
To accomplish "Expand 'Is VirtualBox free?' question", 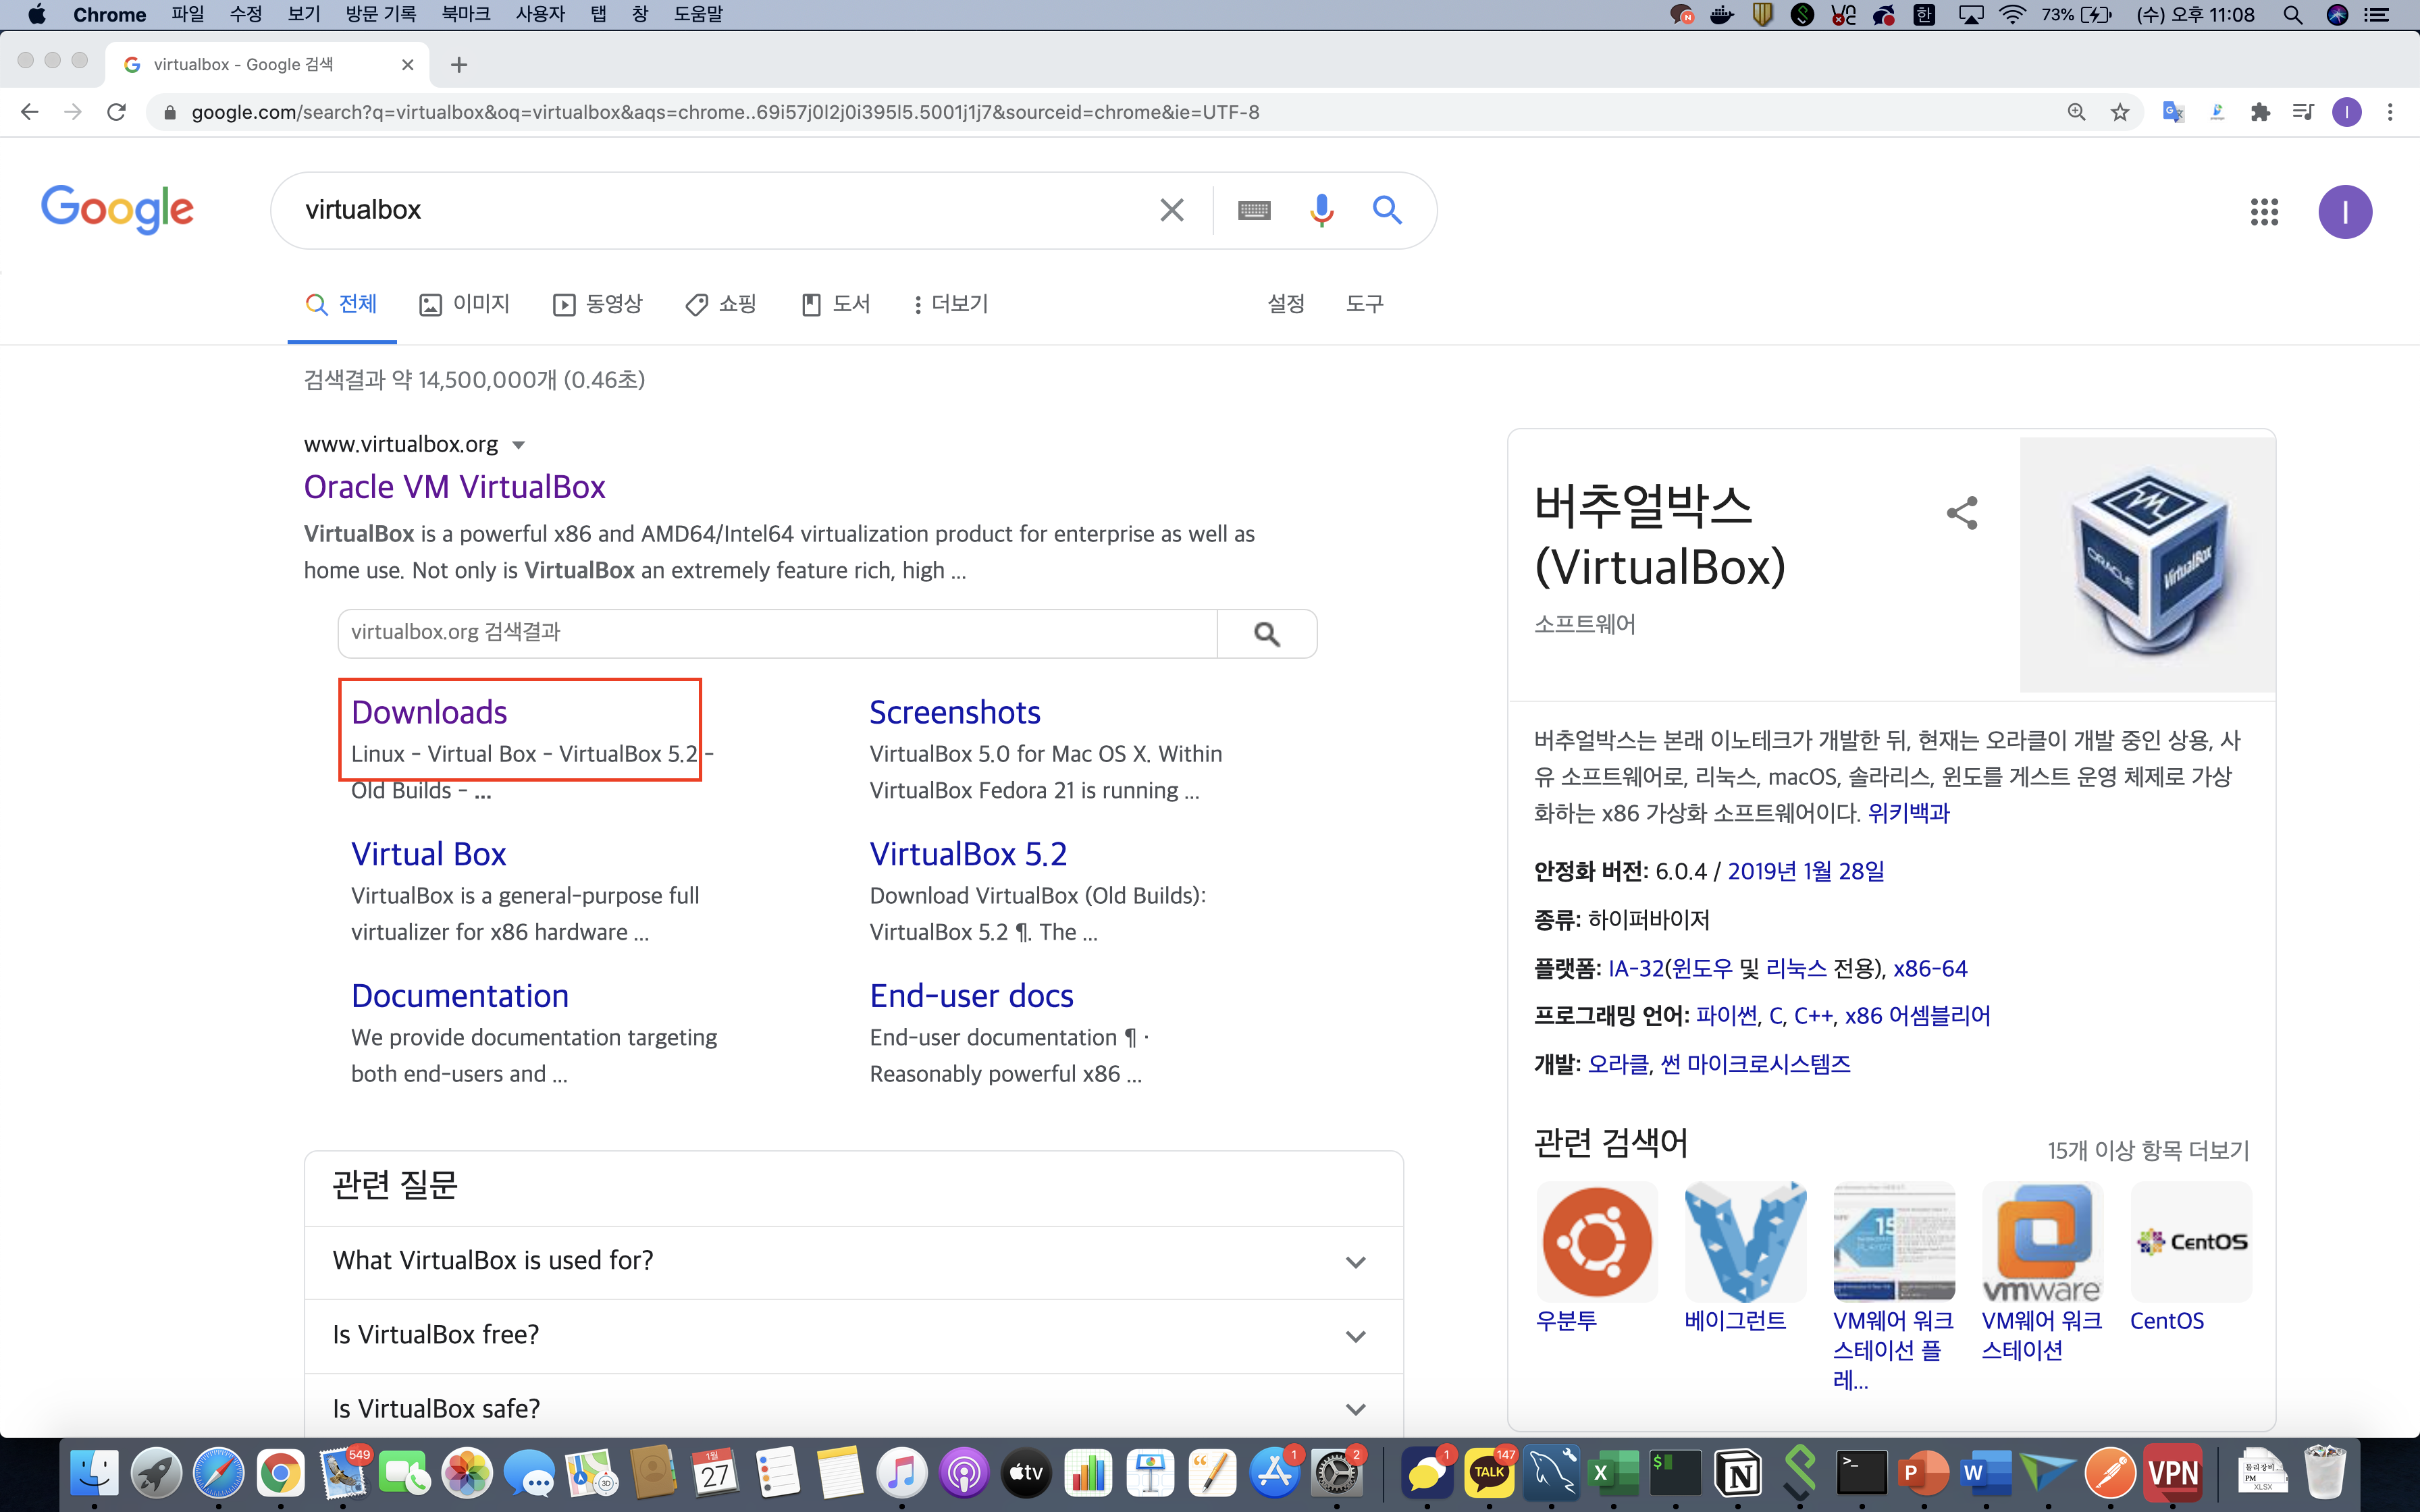I will coord(1355,1336).
